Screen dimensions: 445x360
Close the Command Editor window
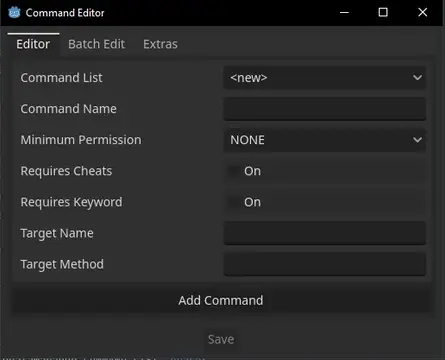coord(423,13)
